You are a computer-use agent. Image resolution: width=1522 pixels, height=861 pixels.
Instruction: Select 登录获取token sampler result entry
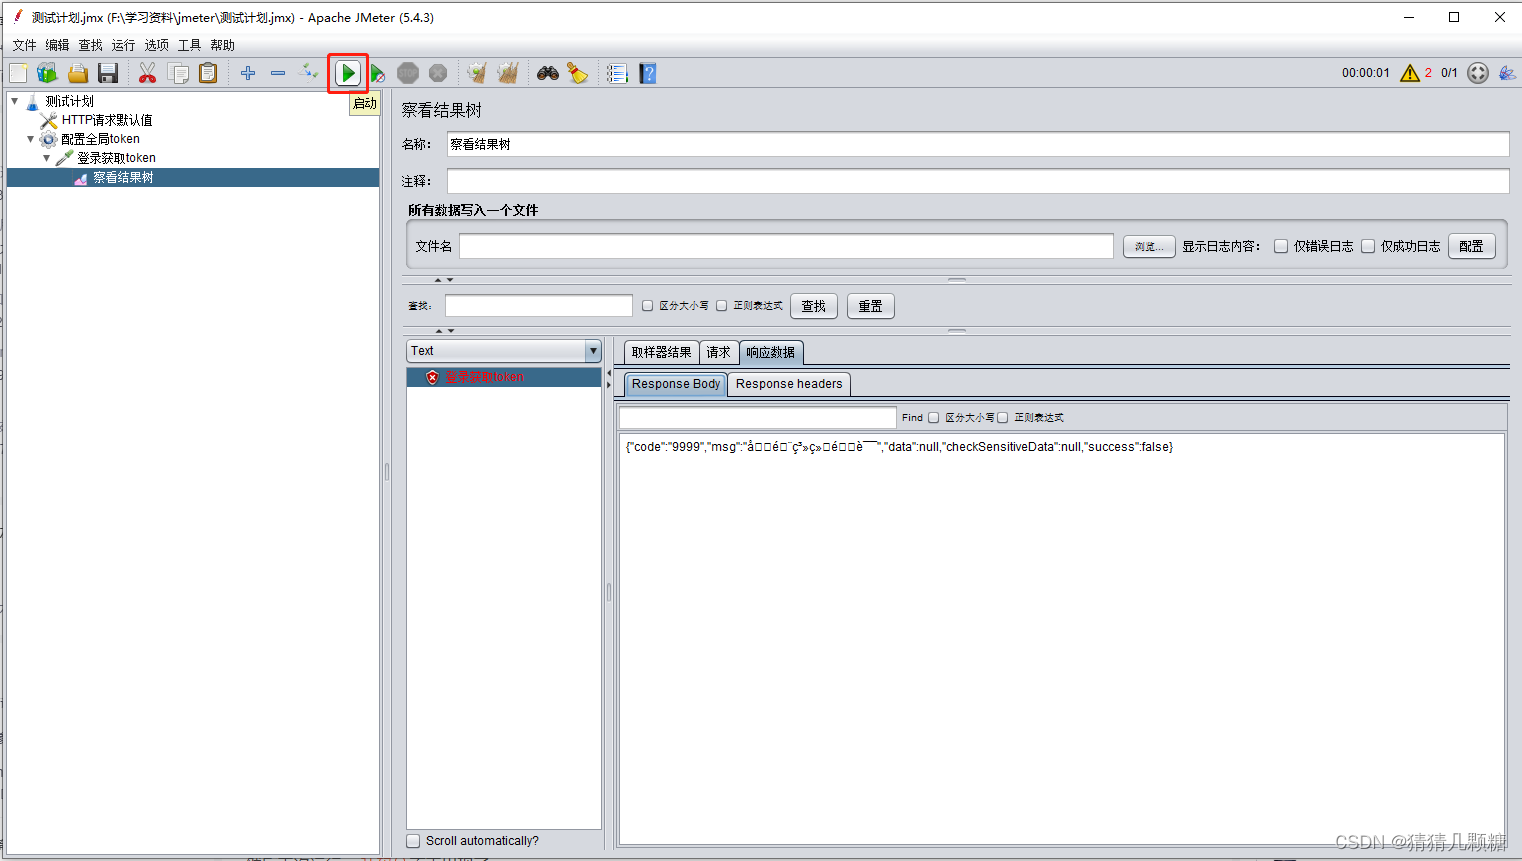click(x=485, y=377)
